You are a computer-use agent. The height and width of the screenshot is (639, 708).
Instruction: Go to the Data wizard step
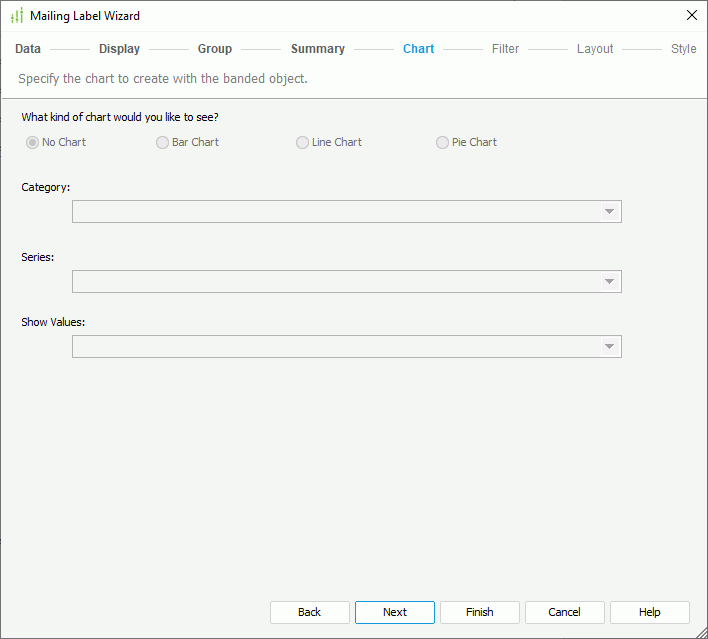point(28,49)
